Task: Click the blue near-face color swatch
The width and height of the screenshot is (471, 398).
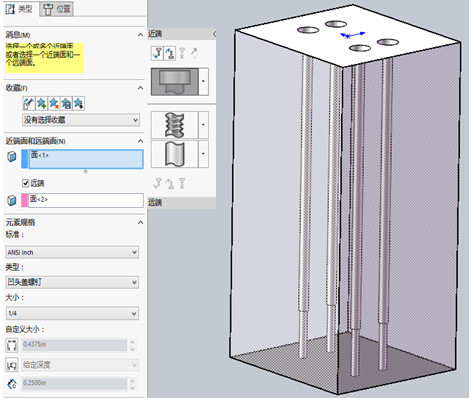Action: pyautogui.click(x=25, y=159)
